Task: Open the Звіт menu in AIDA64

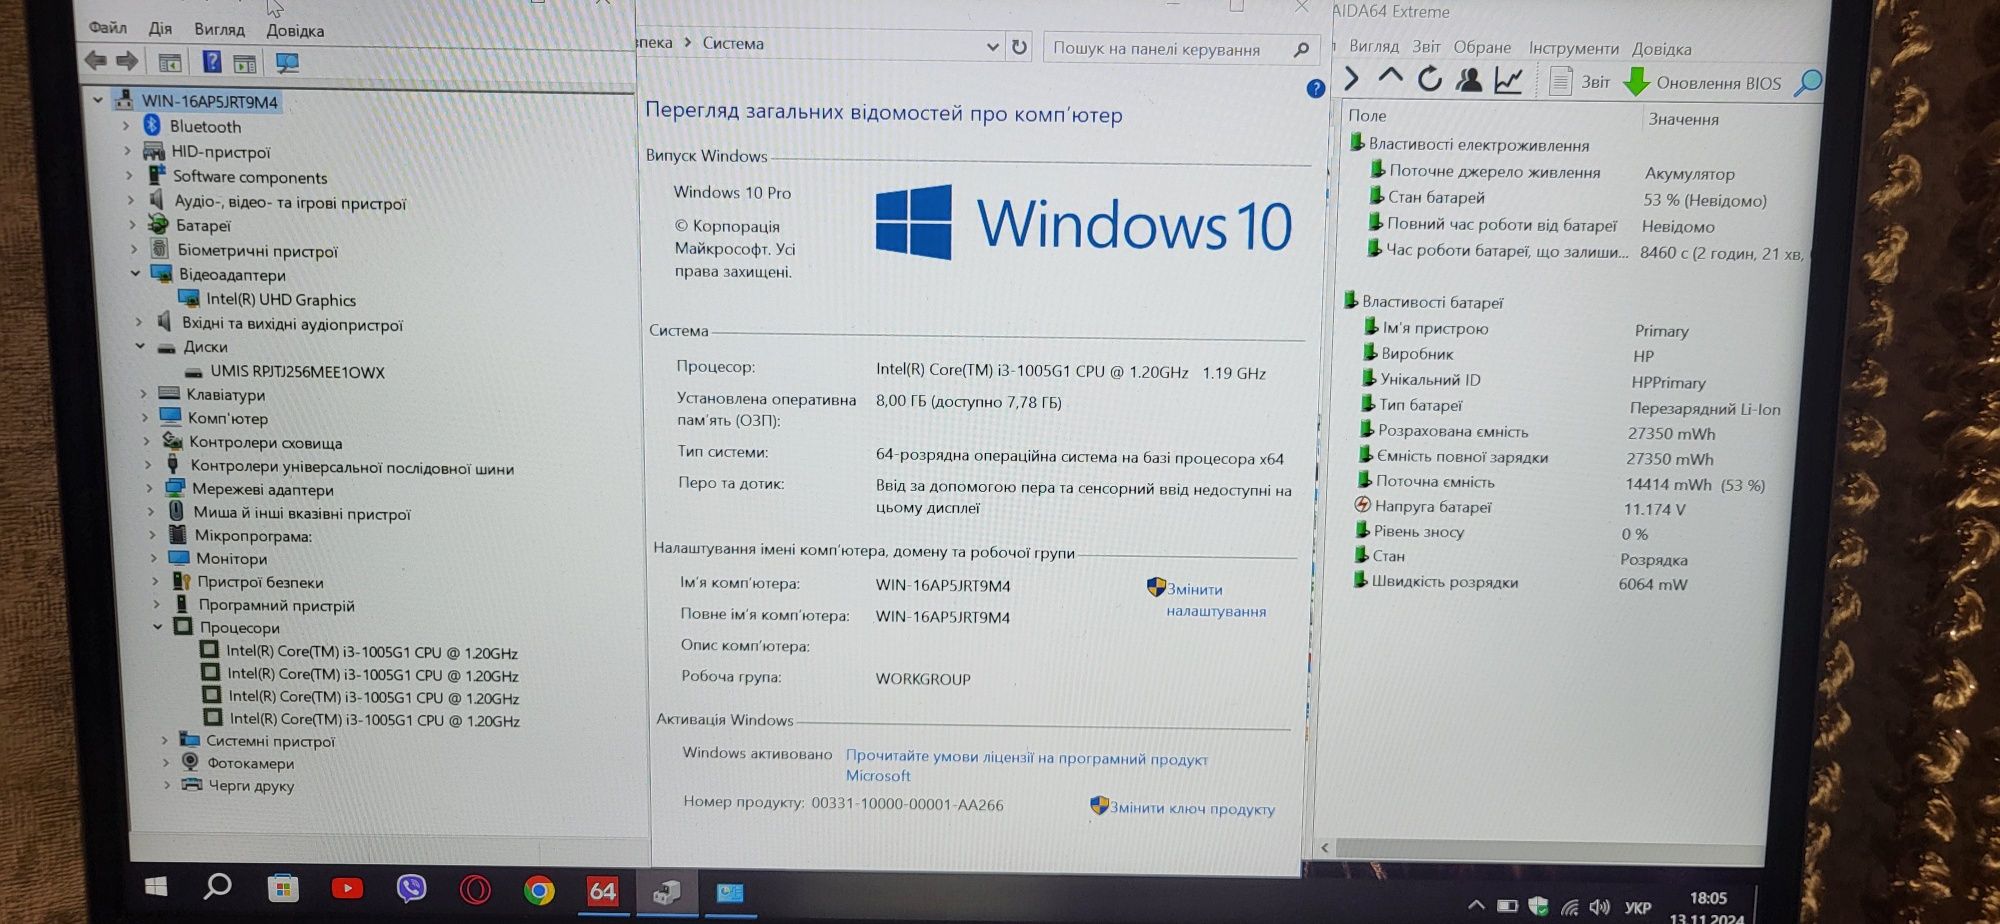Action: (1426, 46)
